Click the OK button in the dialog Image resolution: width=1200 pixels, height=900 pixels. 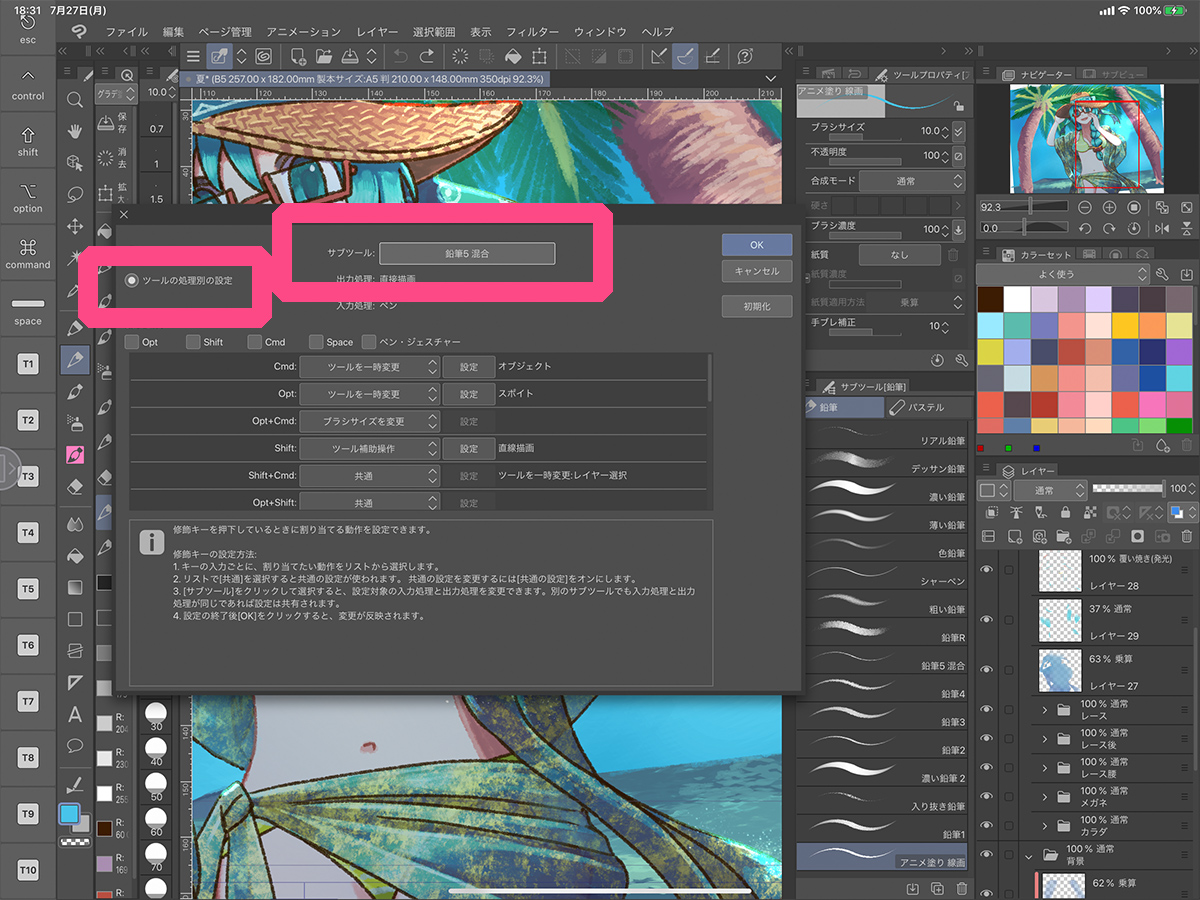(x=756, y=245)
